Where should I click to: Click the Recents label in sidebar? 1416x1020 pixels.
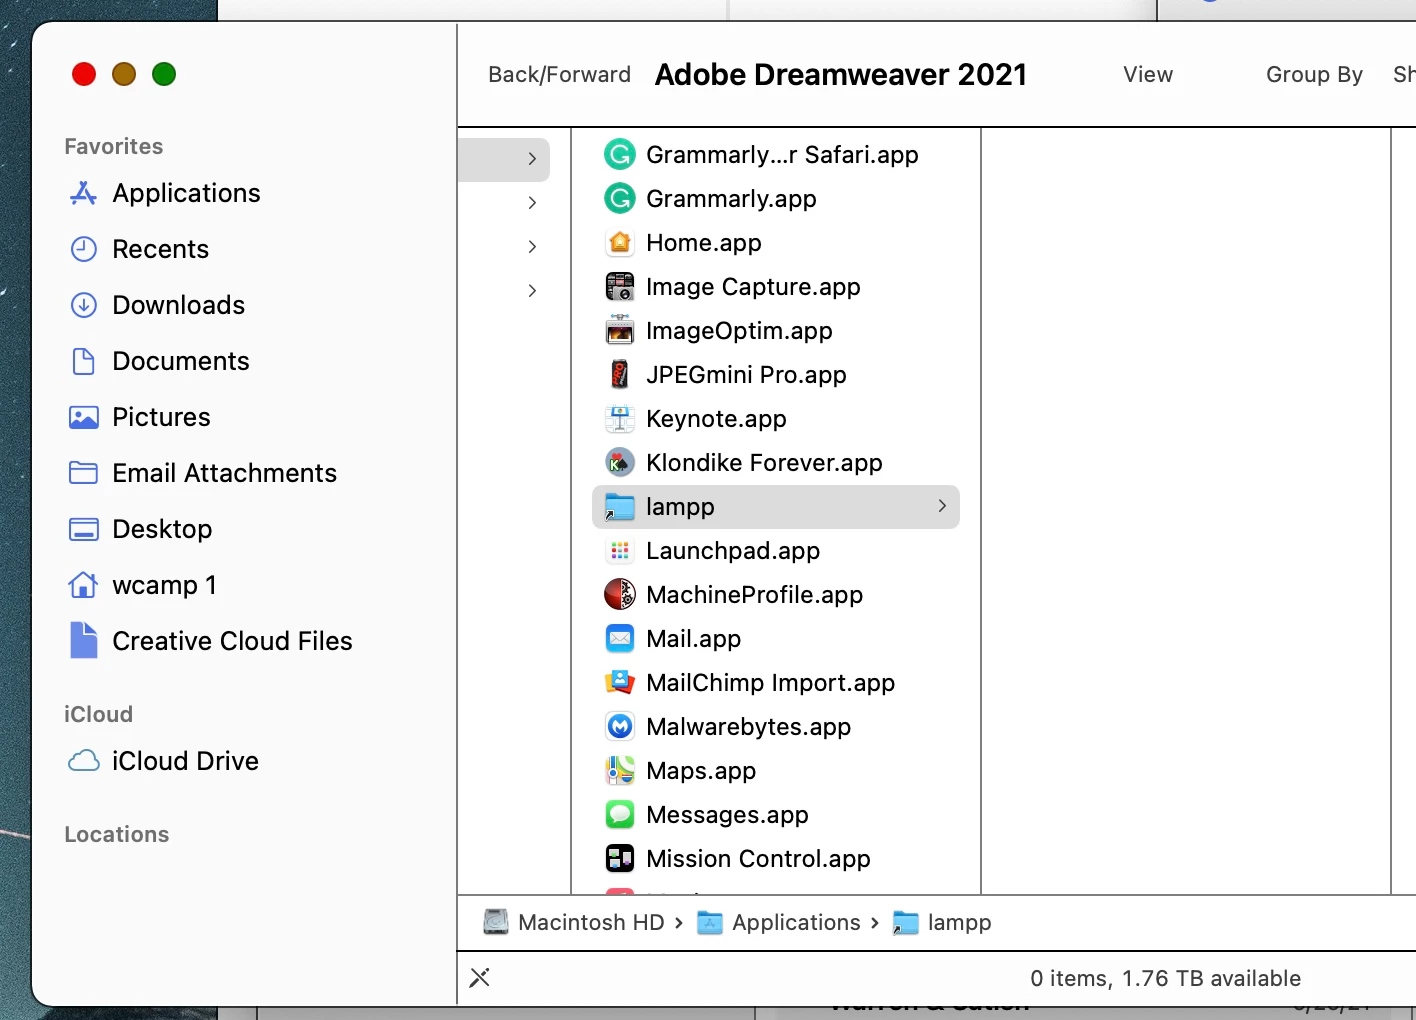[x=161, y=249]
